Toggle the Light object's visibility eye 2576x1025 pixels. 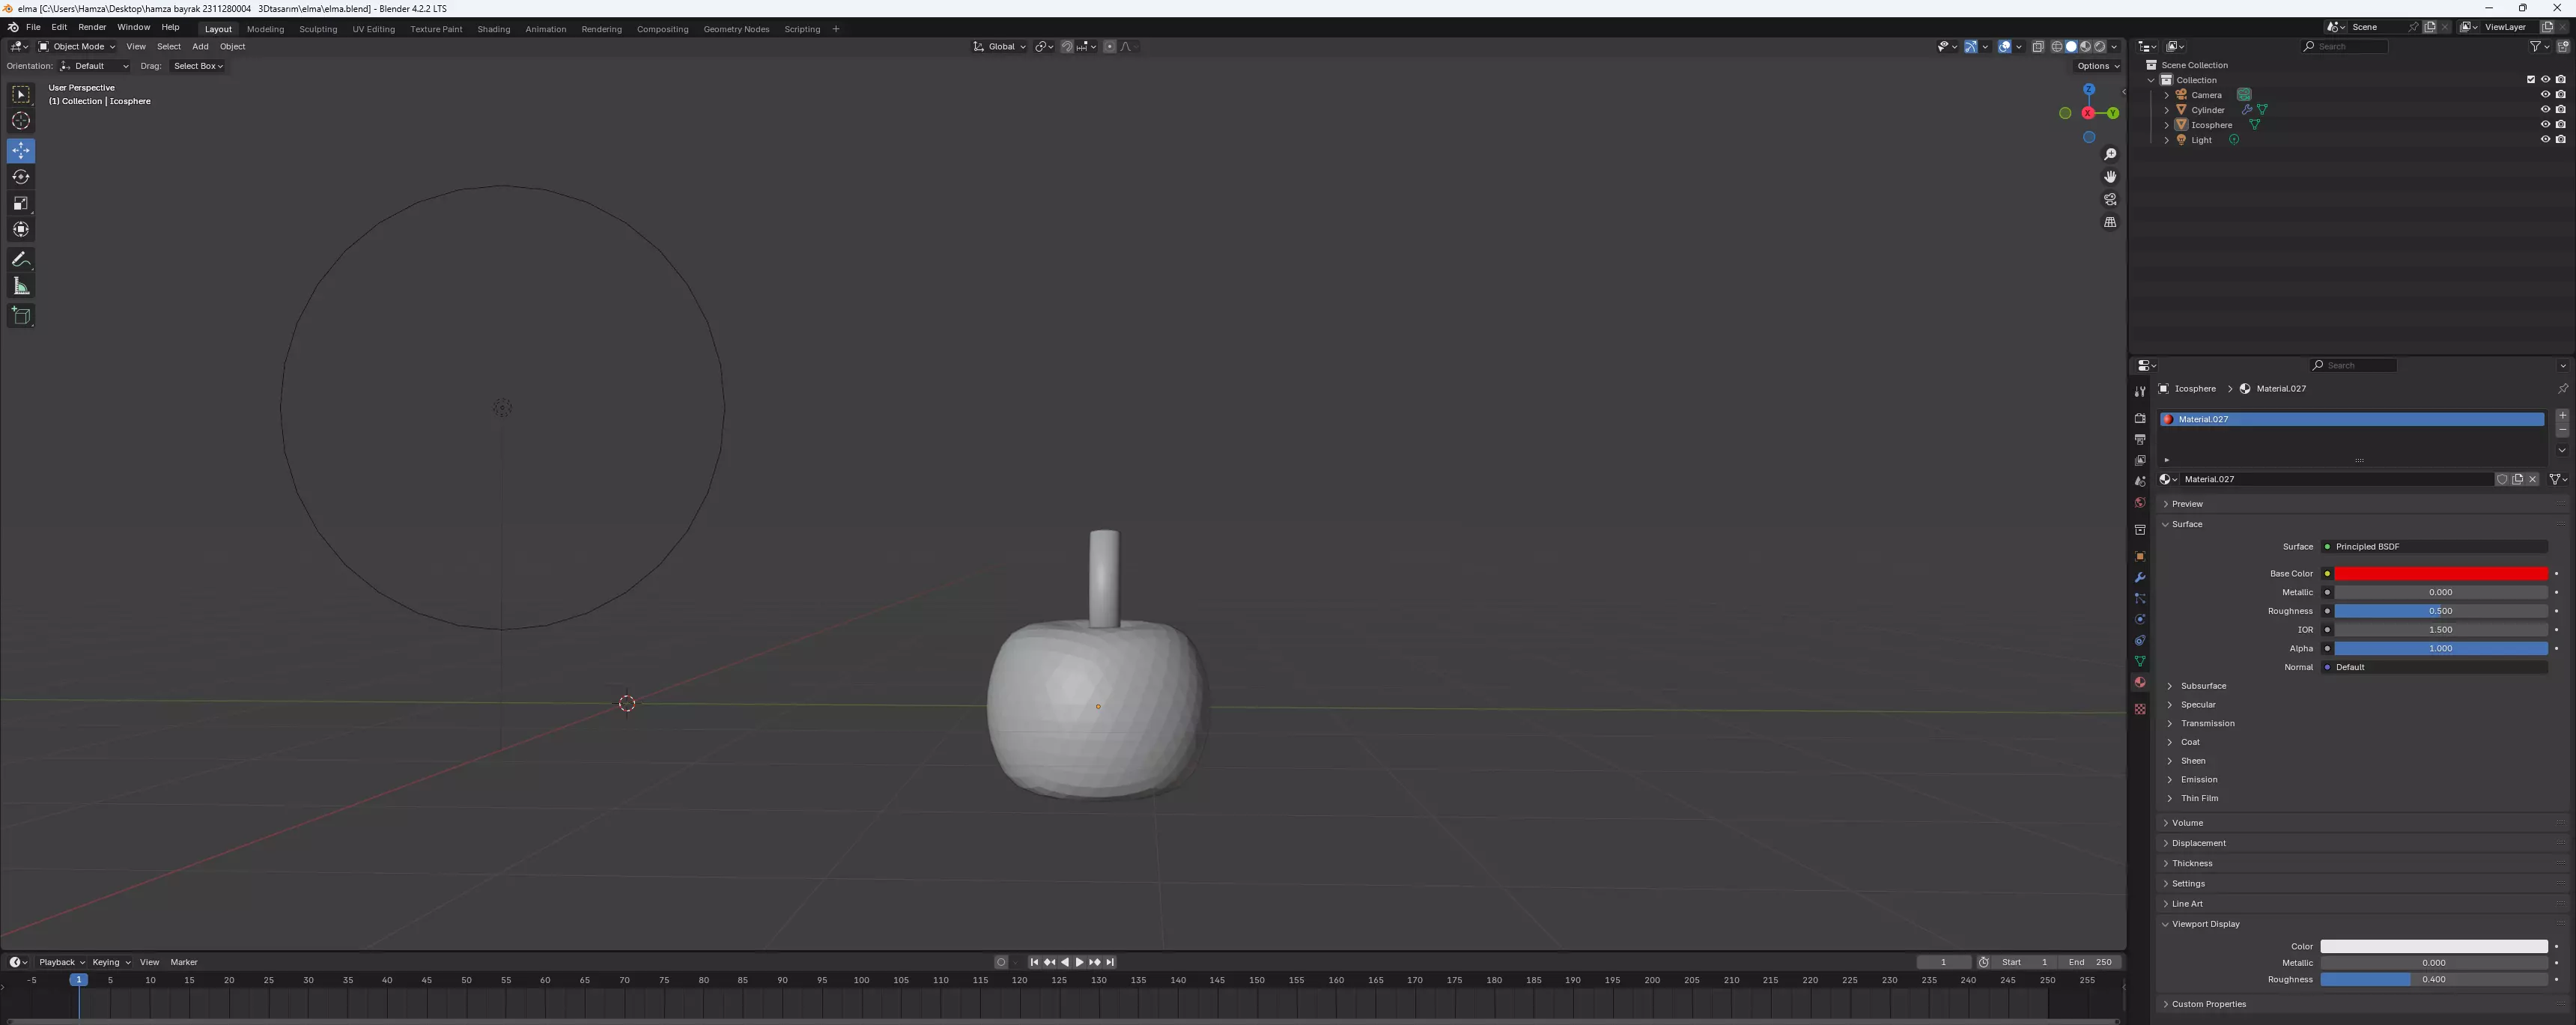point(2545,140)
